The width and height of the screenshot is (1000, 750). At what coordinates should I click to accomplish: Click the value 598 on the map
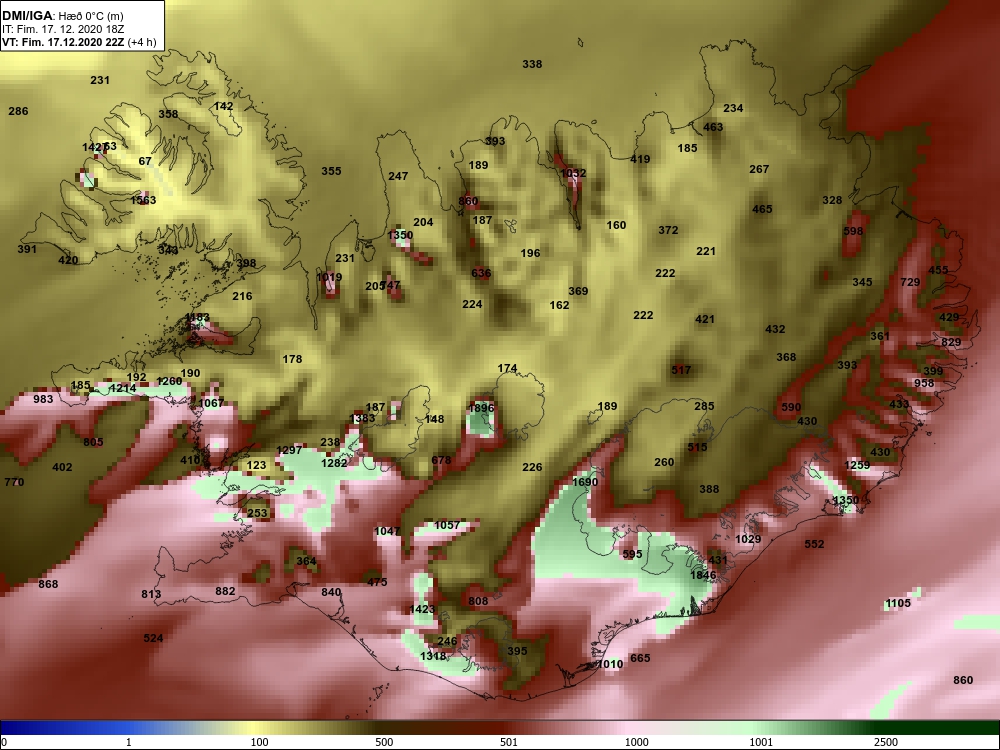(853, 231)
